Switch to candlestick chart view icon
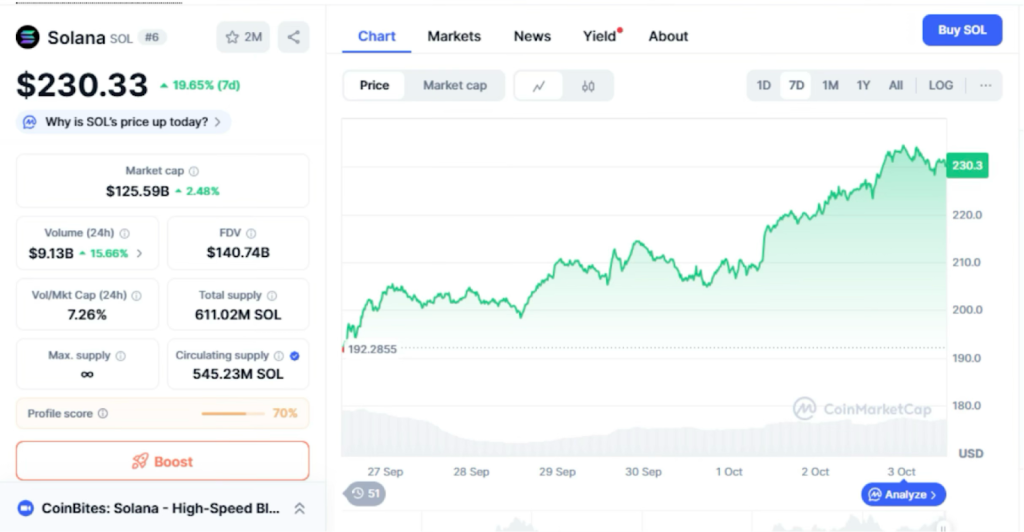The height and width of the screenshot is (532, 1024). [588, 86]
